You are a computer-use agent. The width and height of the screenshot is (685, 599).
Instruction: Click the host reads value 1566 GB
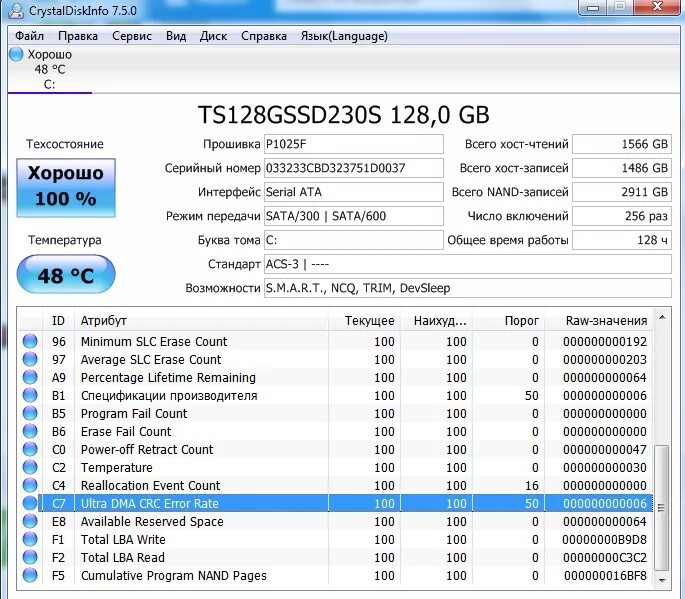point(622,144)
